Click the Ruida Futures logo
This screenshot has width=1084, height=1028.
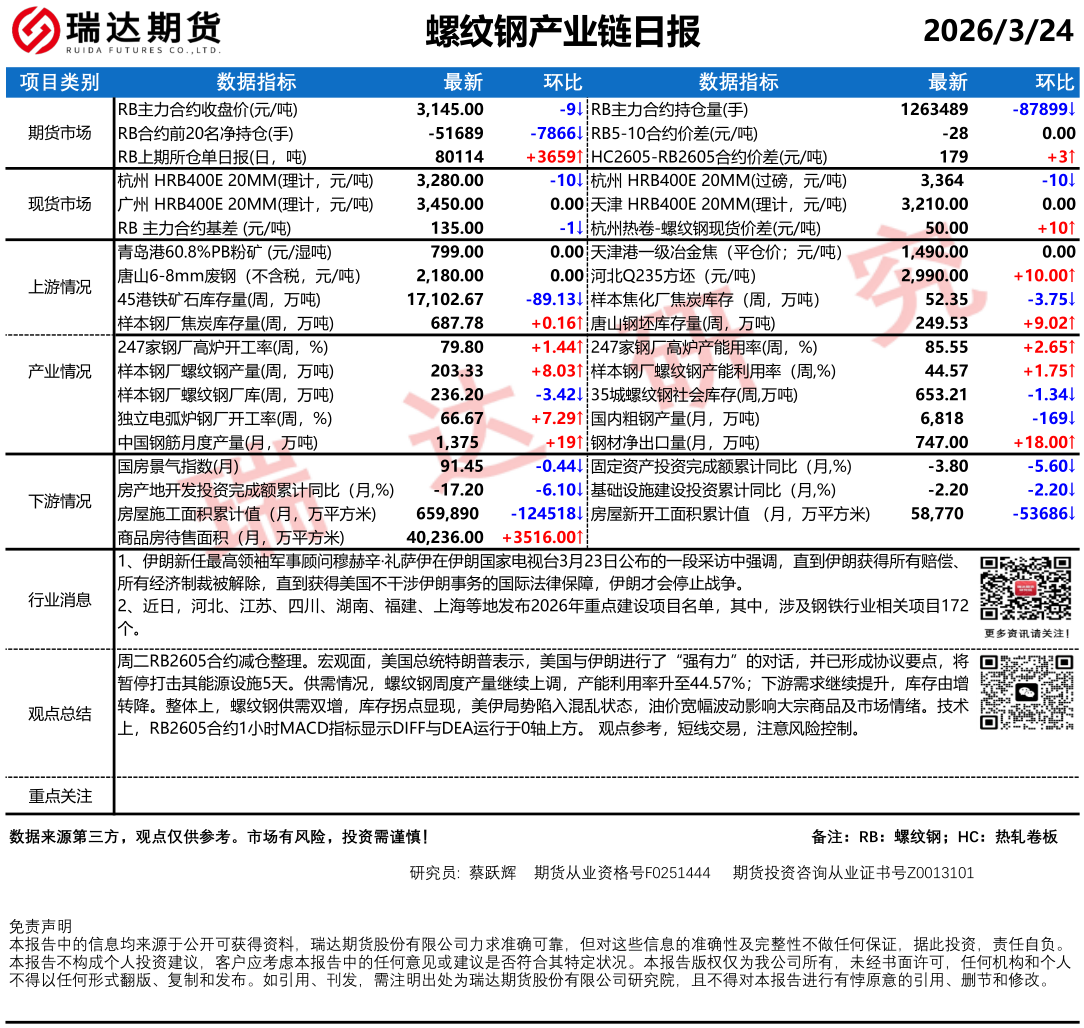(118, 32)
